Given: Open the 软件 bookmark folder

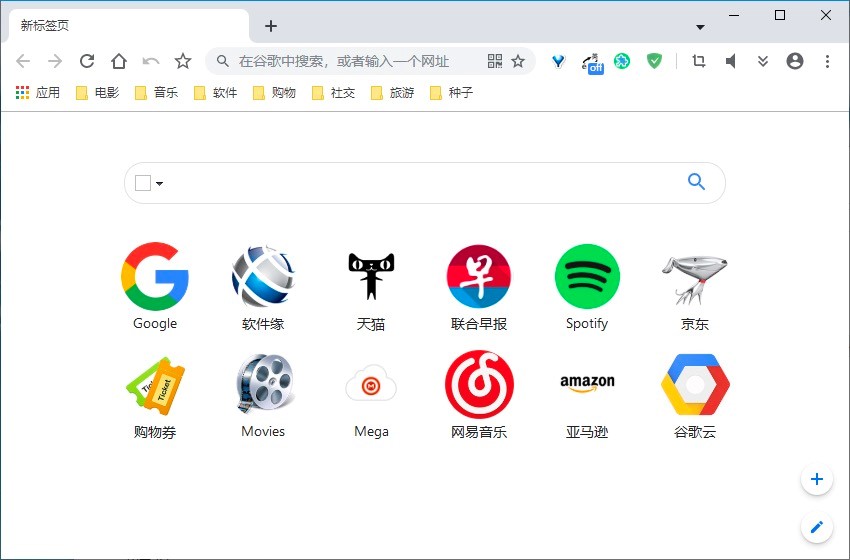Looking at the screenshot, I should tap(216, 93).
